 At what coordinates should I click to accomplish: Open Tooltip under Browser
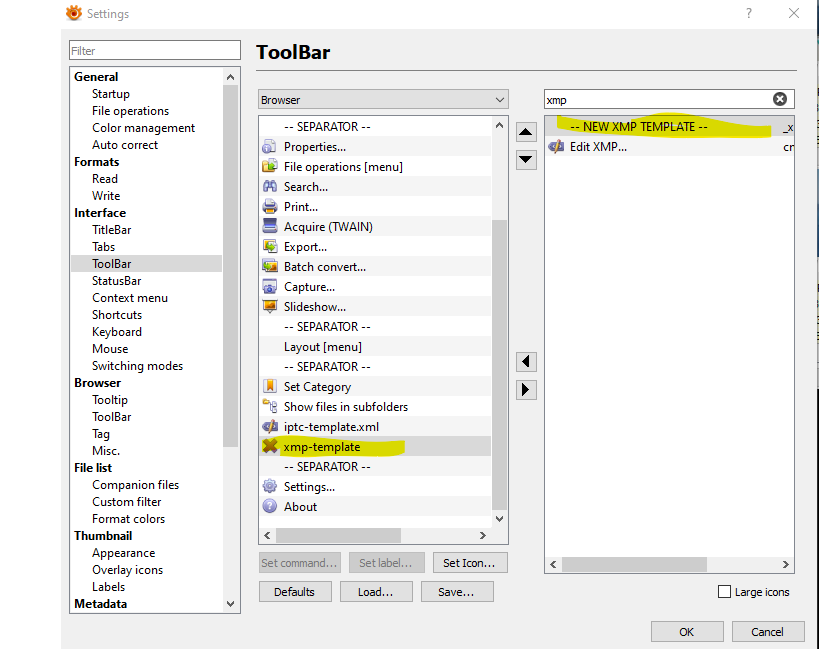point(110,400)
